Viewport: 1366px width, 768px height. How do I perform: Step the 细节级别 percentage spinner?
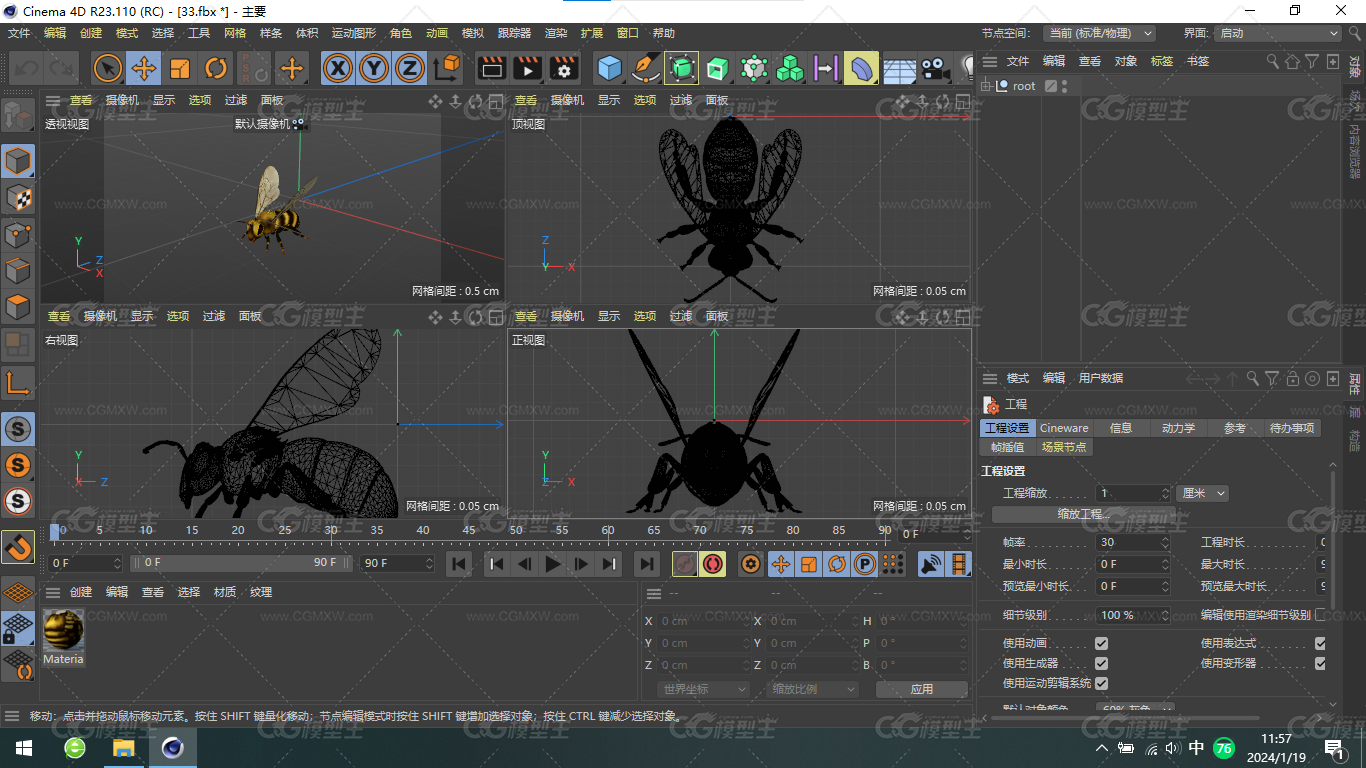[x=1165, y=615]
